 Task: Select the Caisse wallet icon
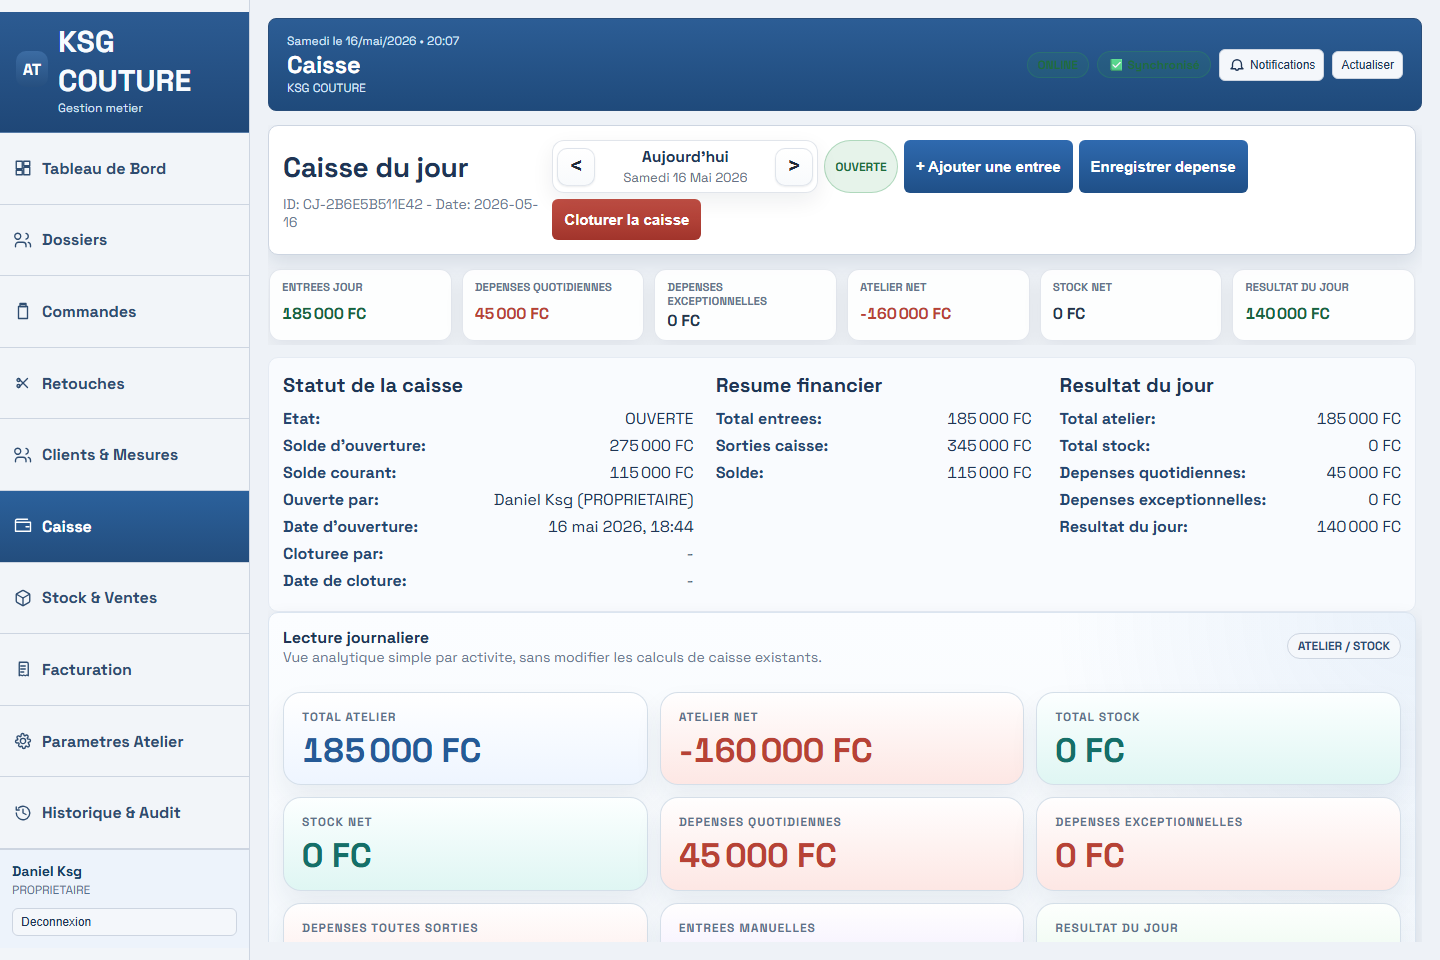click(x=23, y=526)
